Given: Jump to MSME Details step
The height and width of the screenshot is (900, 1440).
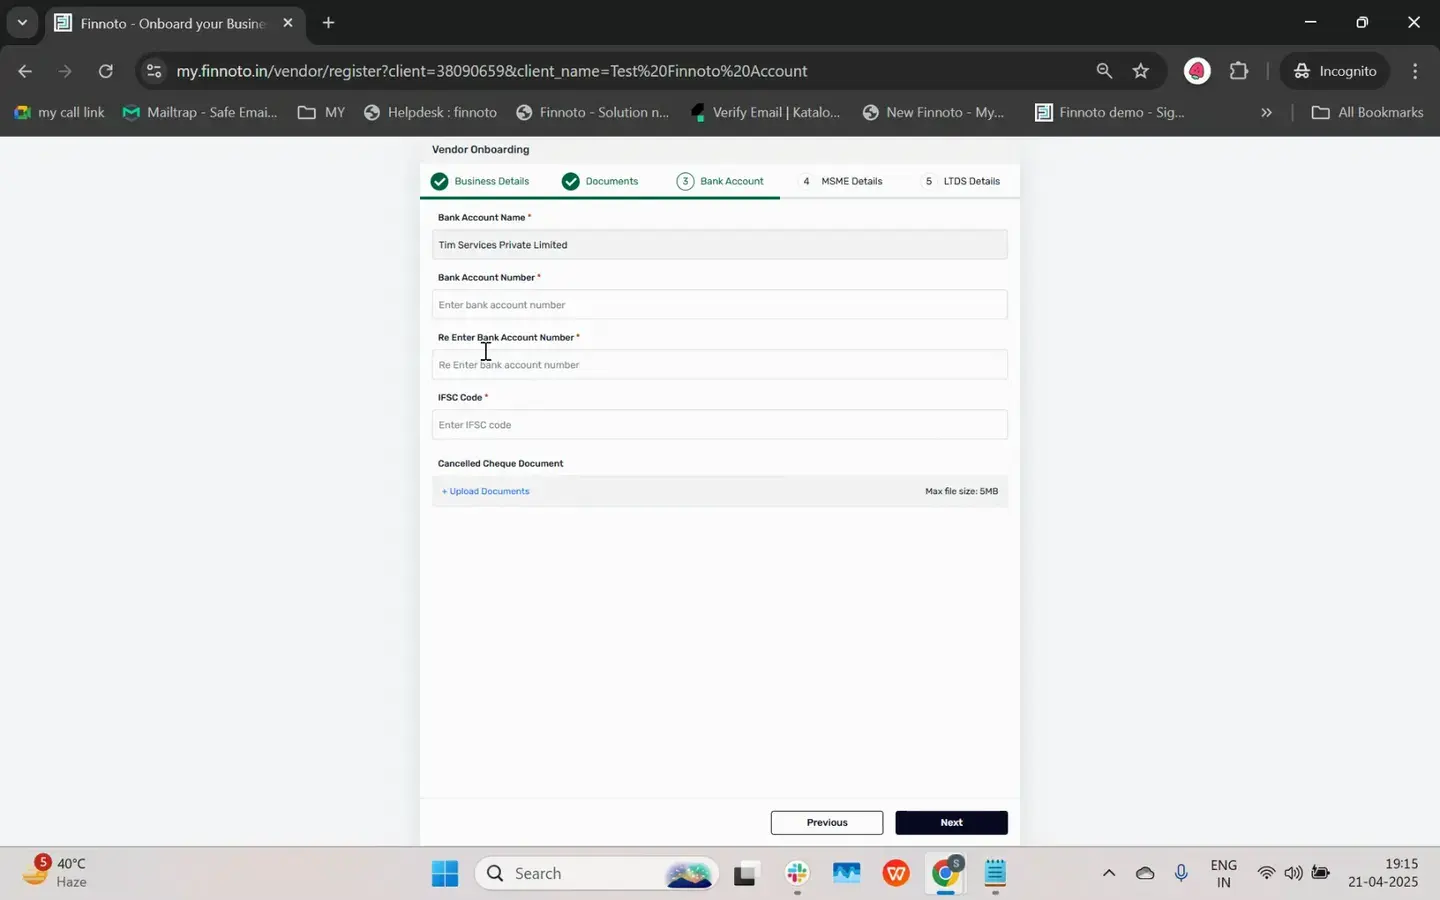Looking at the screenshot, I should pyautogui.click(x=841, y=181).
